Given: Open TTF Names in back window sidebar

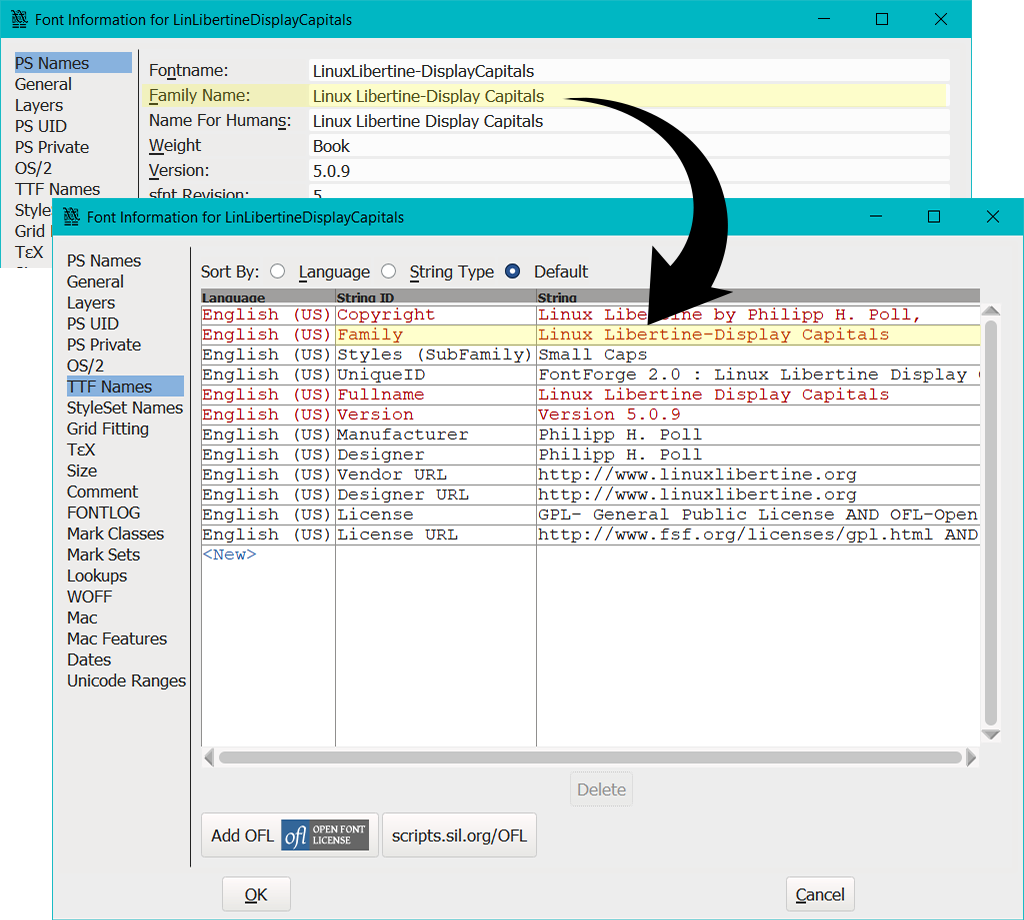Looking at the screenshot, I should click(57, 189).
